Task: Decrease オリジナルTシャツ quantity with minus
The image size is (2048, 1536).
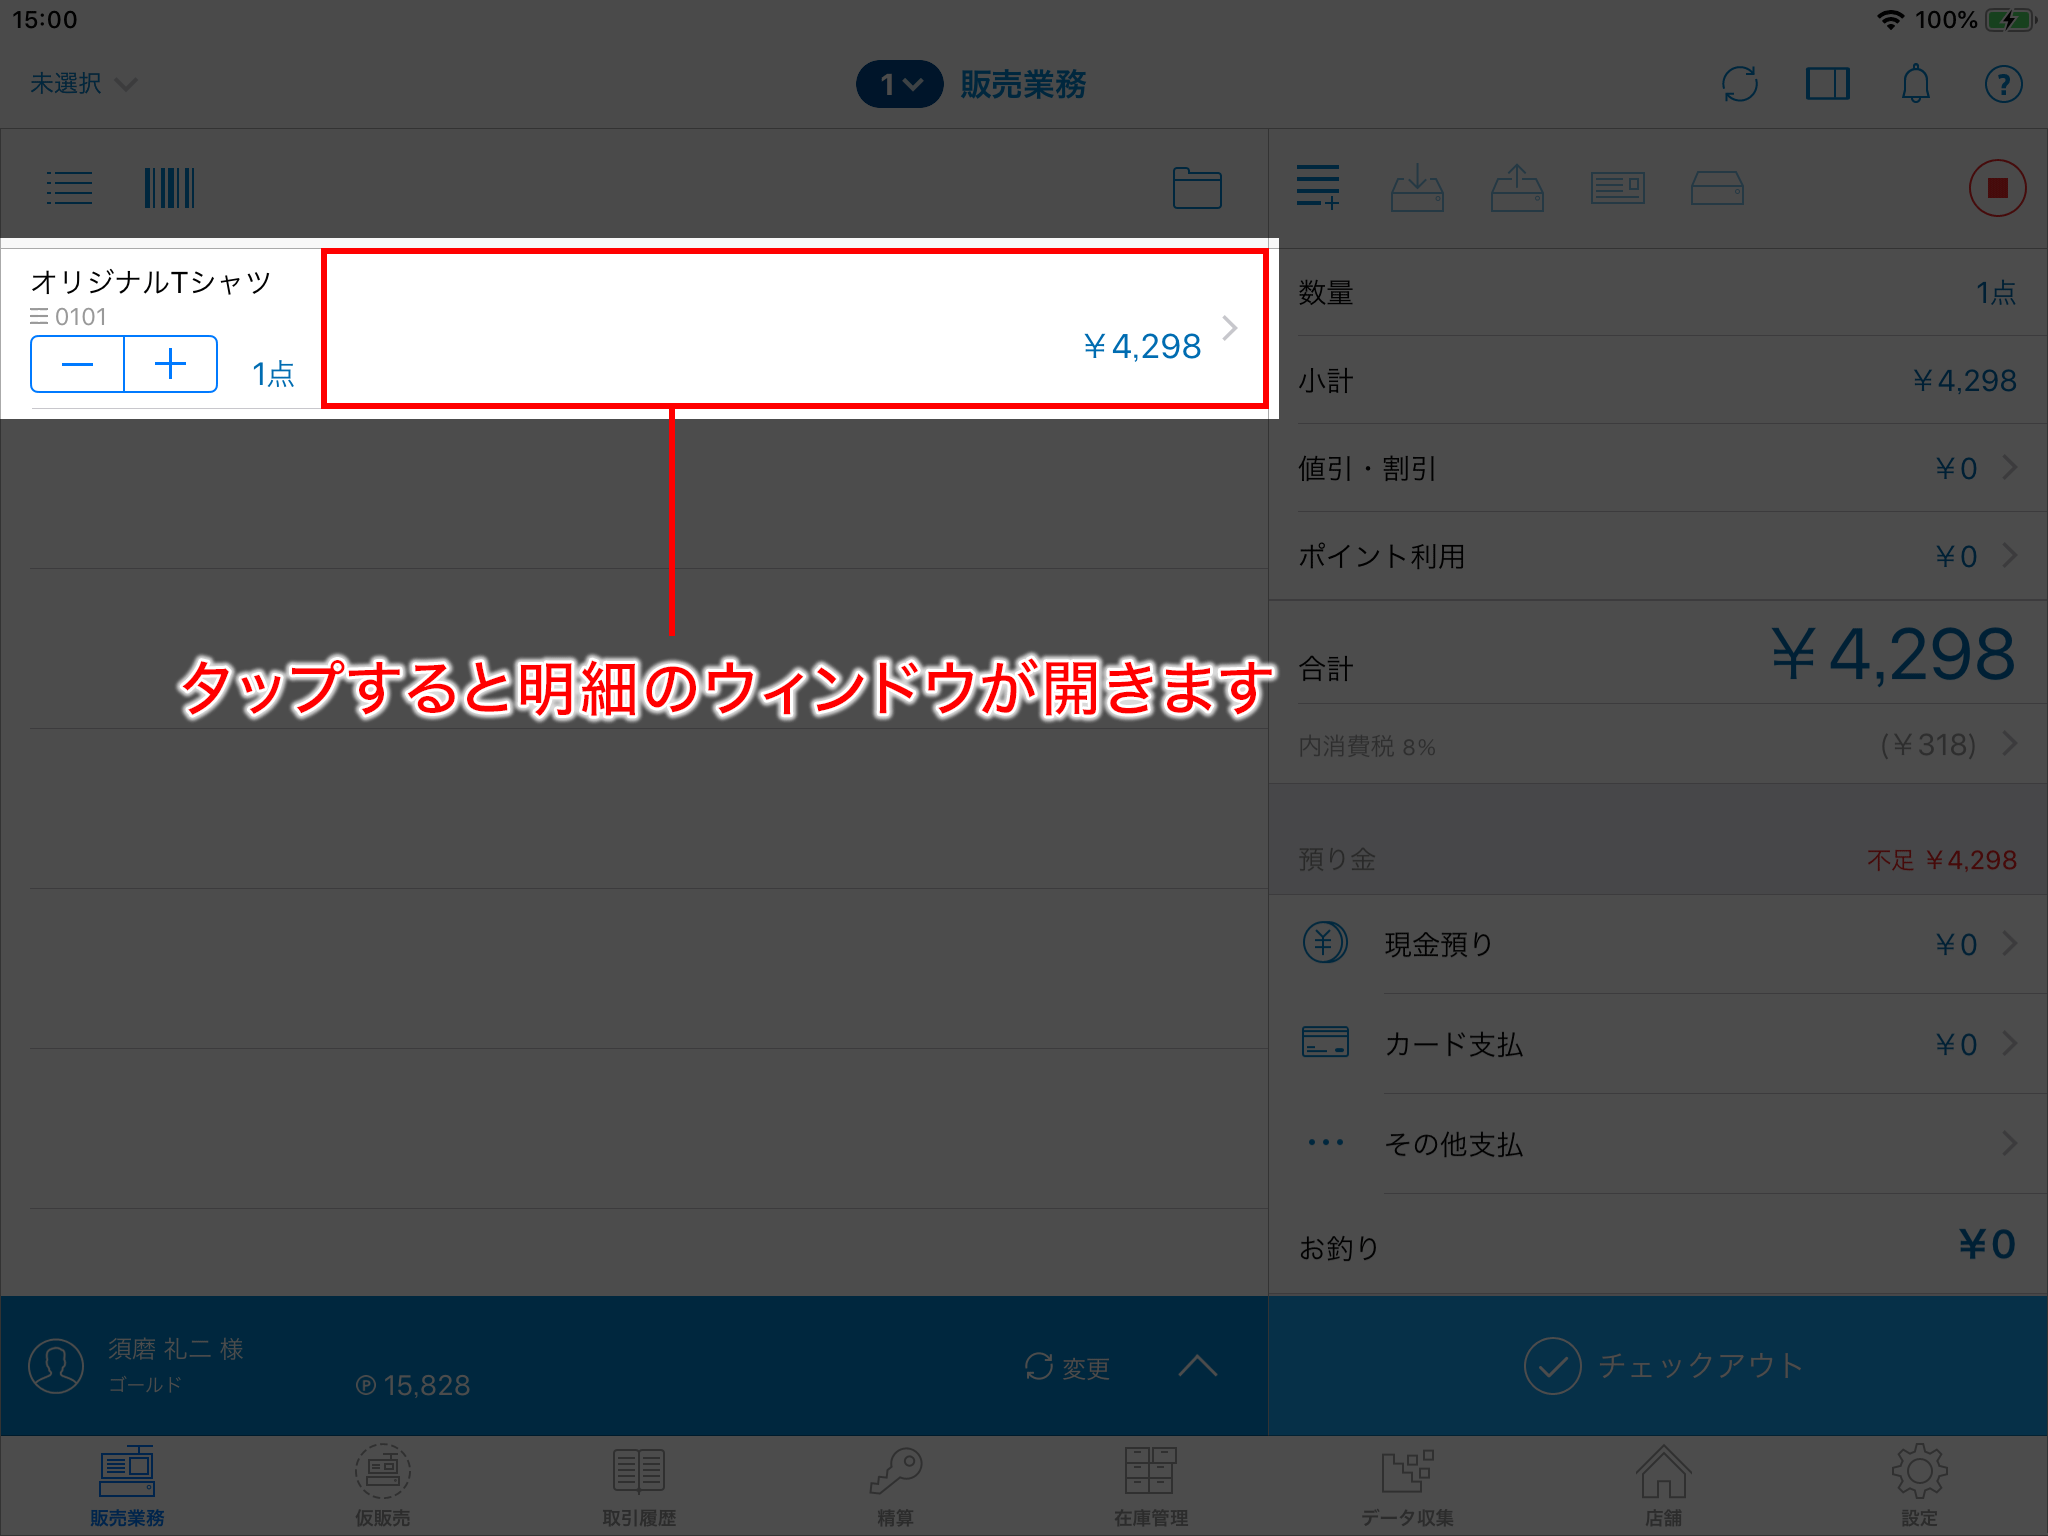Action: pyautogui.click(x=78, y=364)
